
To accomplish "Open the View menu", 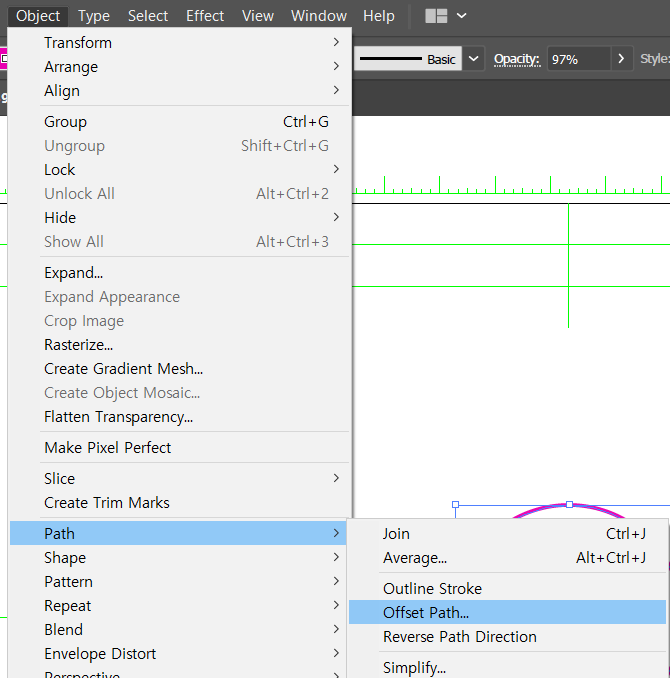I will [257, 16].
